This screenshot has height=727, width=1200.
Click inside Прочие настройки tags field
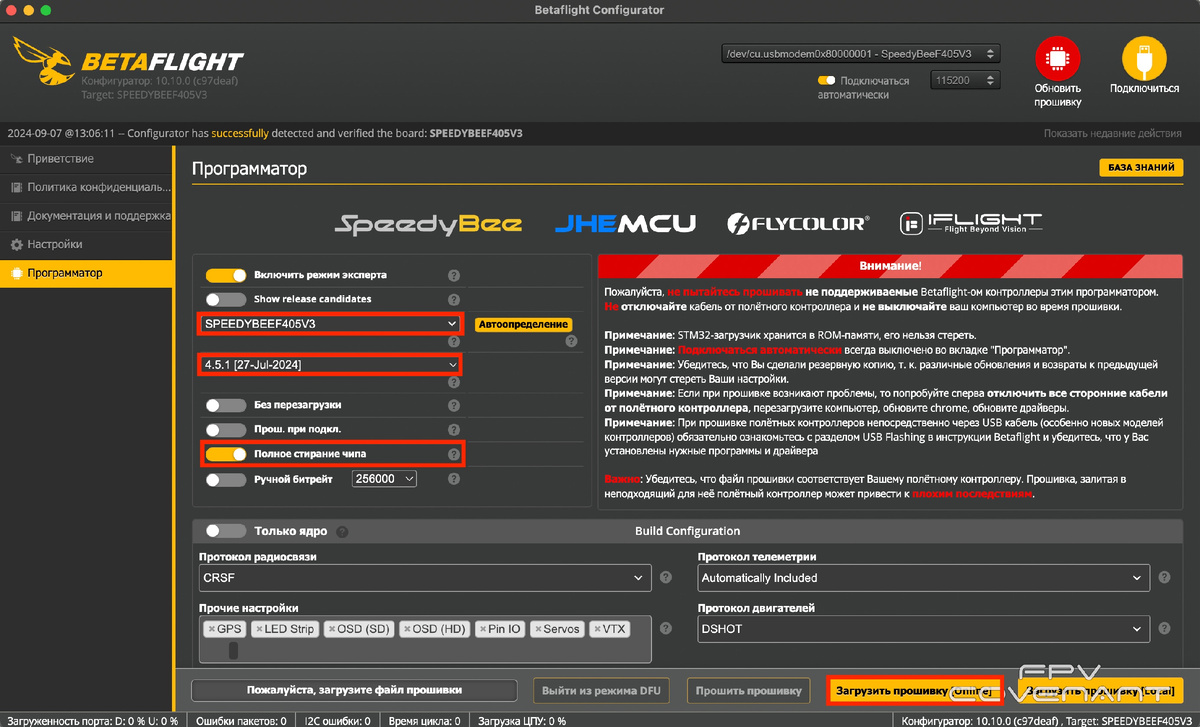click(x=425, y=639)
